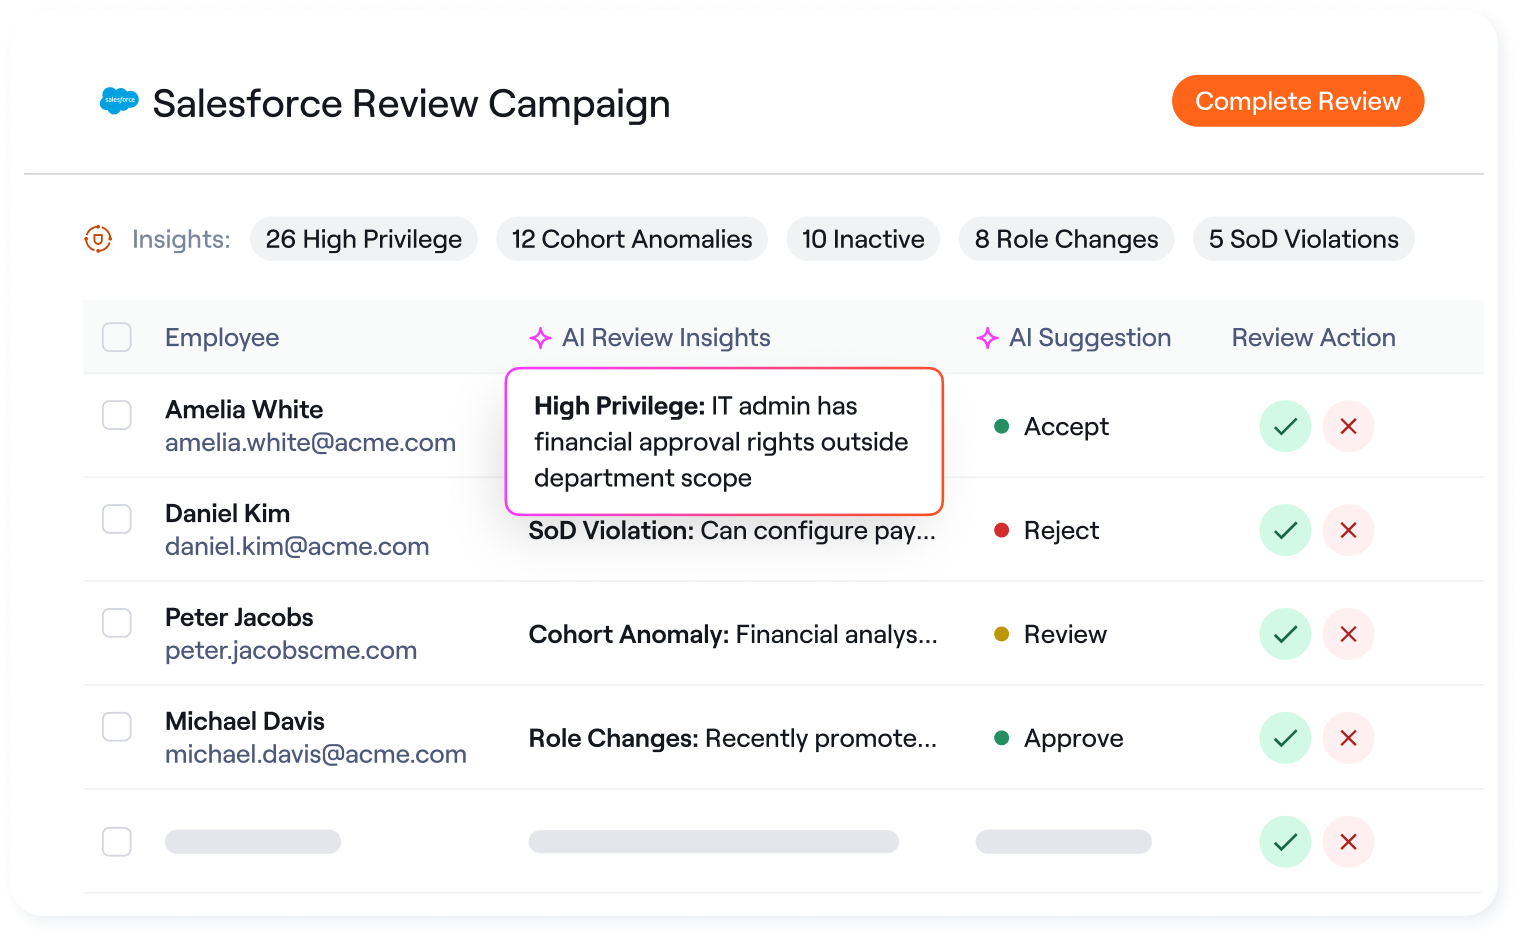The height and width of the screenshot is (938, 1520).
Task: Click the Review Action column header
Action: pos(1313,338)
